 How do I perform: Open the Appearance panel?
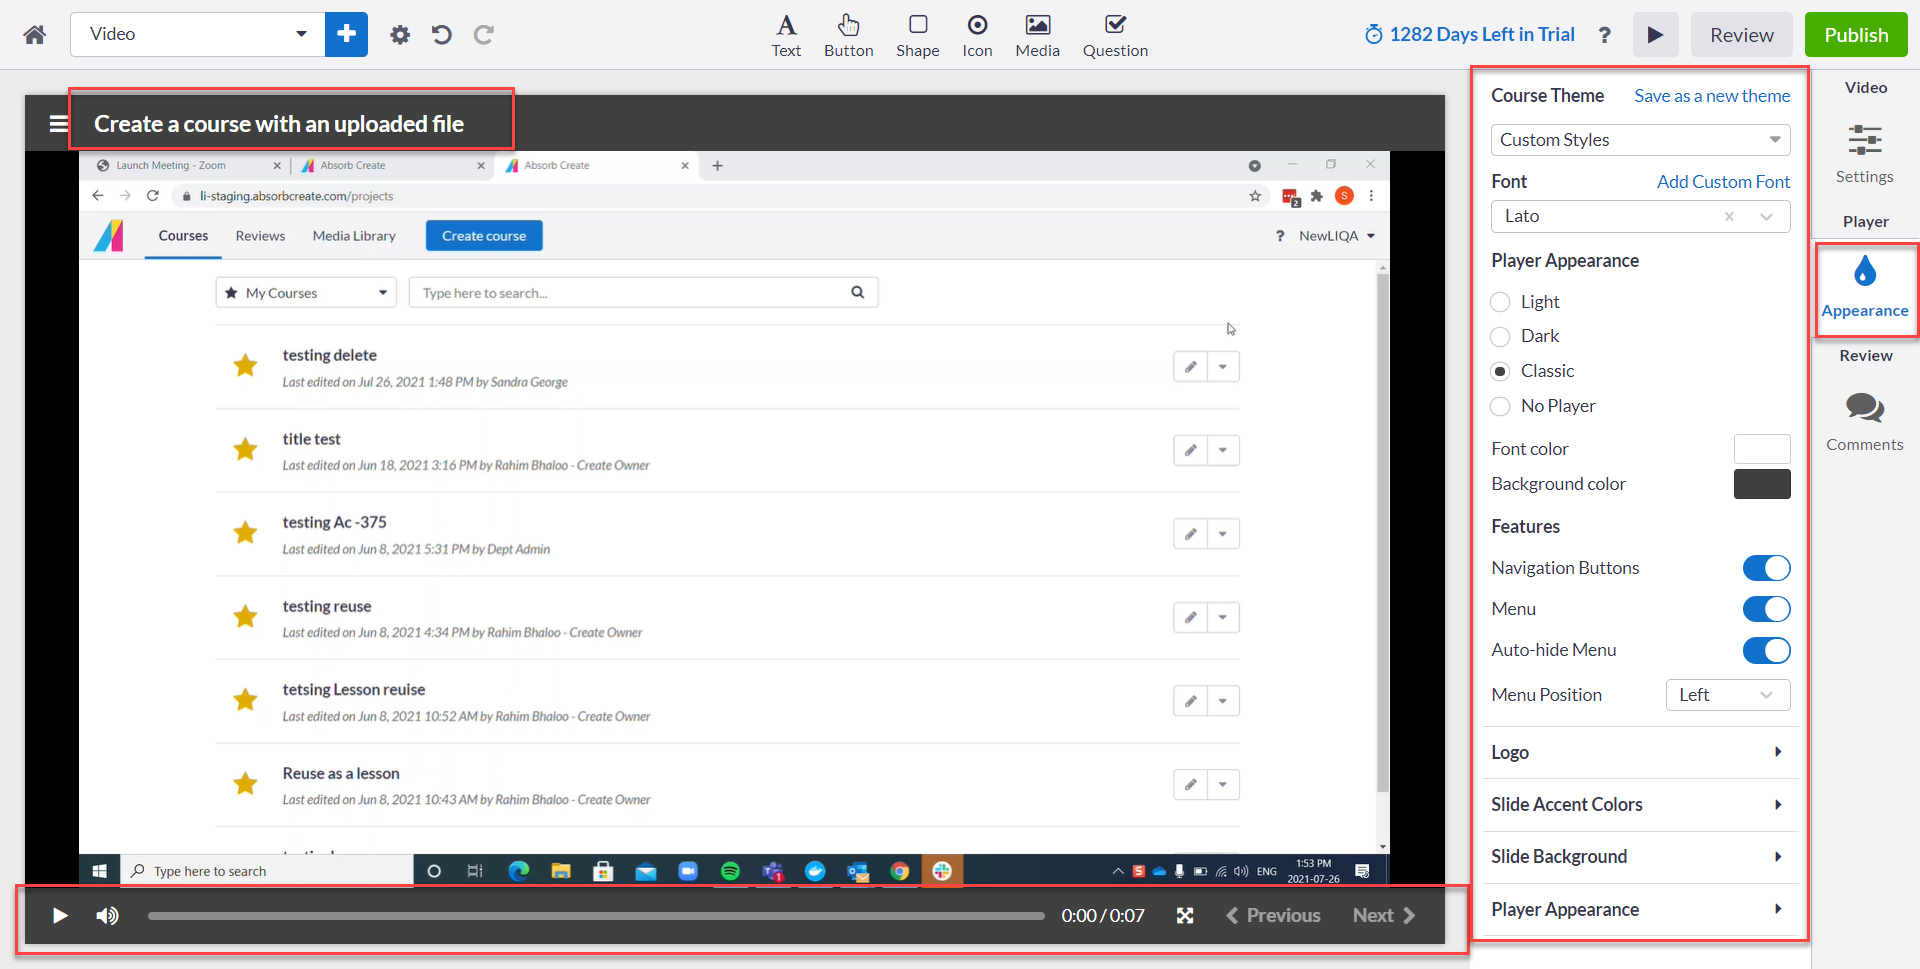1865,289
